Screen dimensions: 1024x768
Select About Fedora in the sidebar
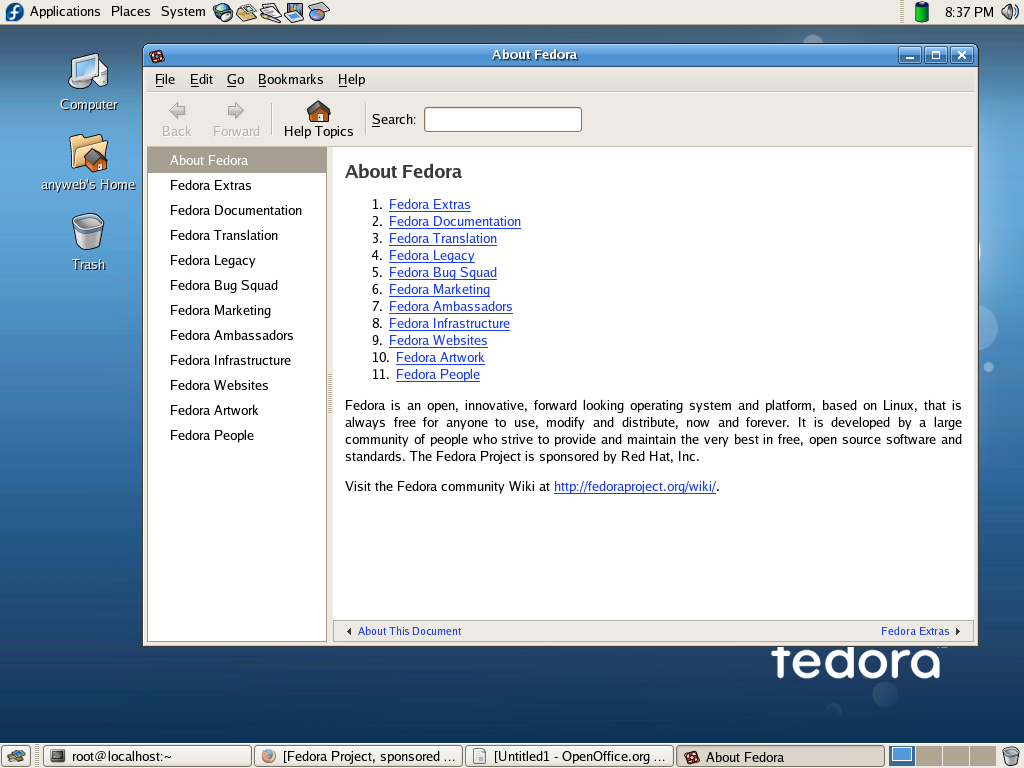point(237,161)
